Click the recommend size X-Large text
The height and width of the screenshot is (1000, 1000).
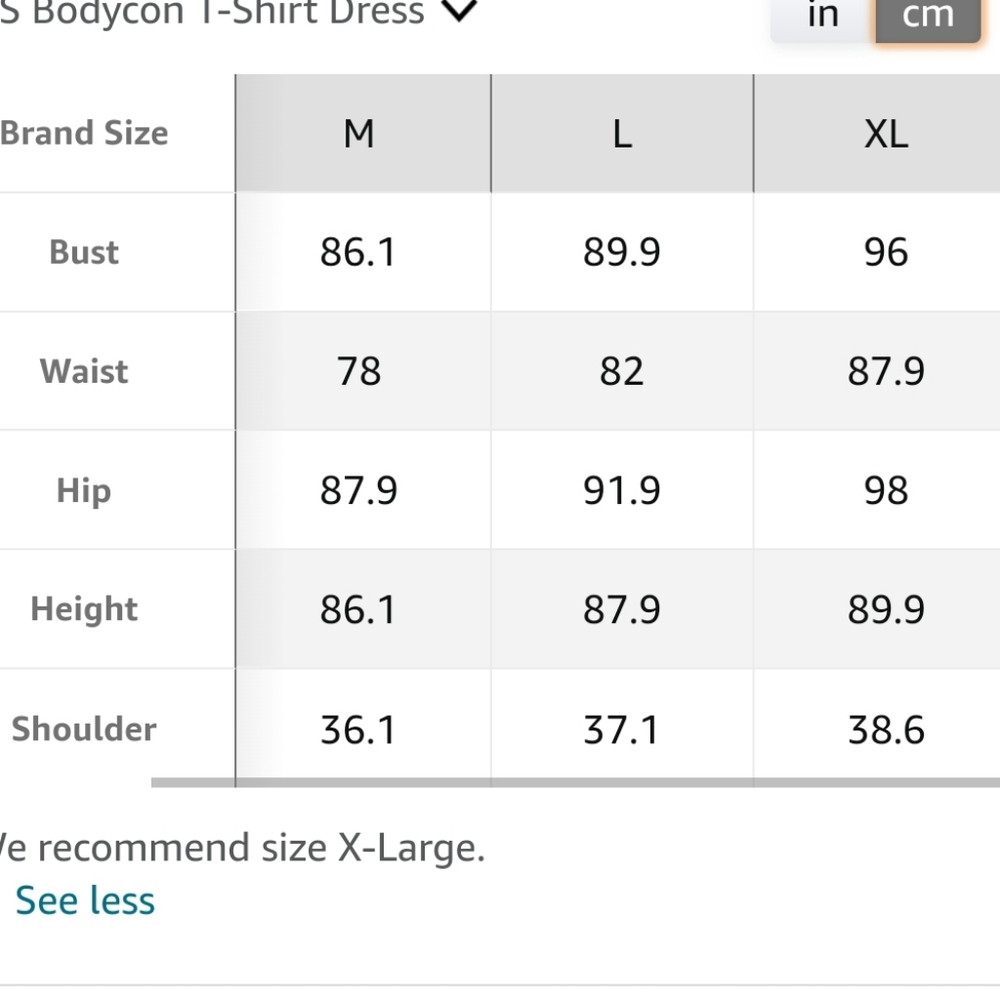(x=245, y=848)
